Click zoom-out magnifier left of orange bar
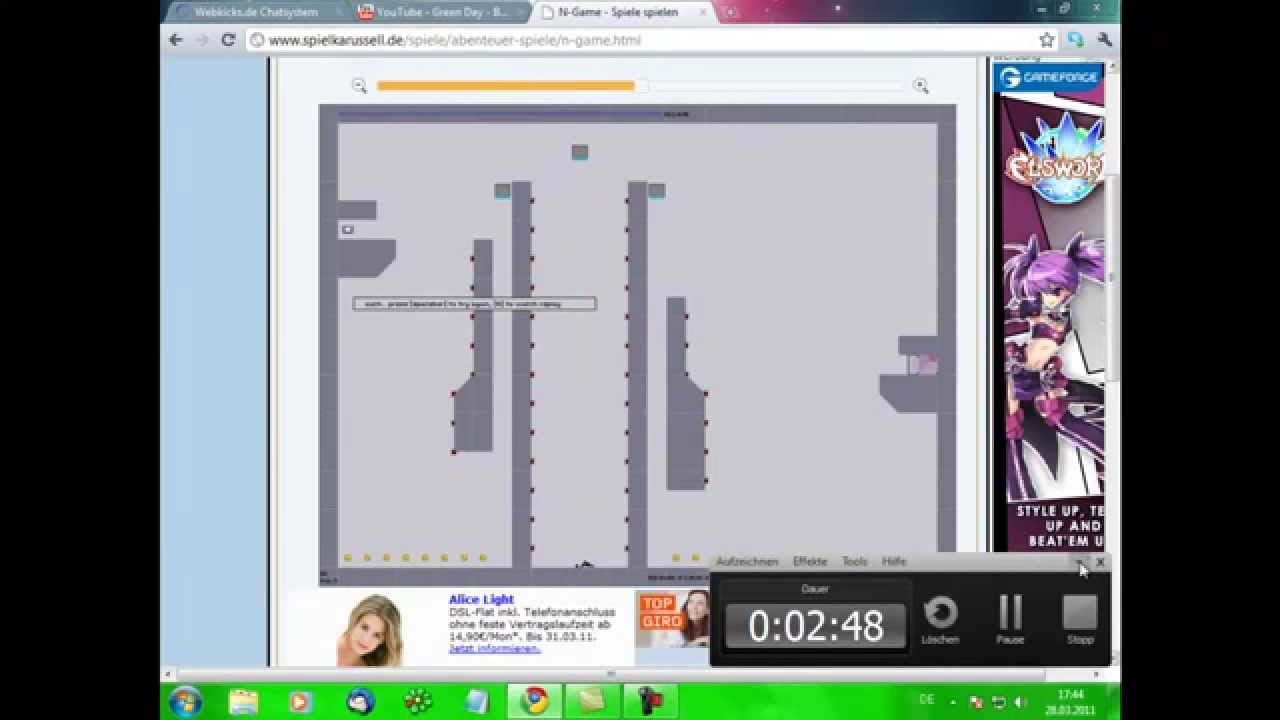 (x=359, y=86)
